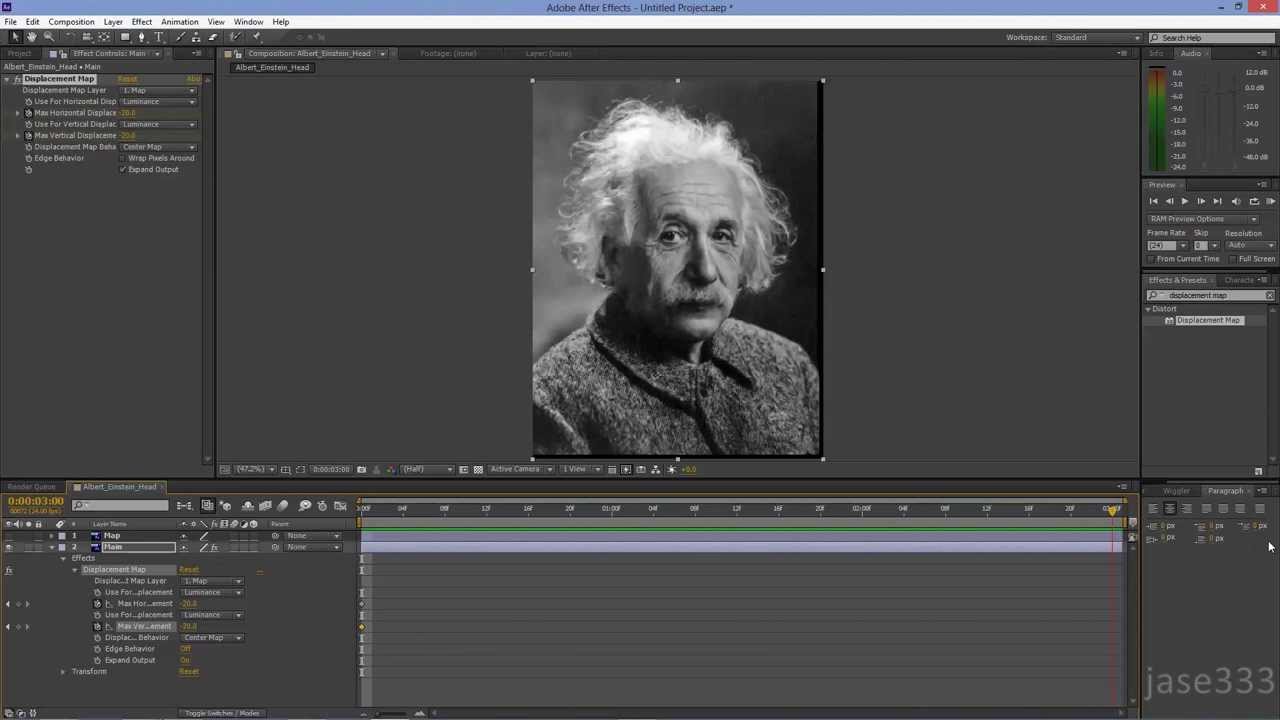
Task: Toggle stopwatch for Max Vertical Displacement in timeline
Action: pyautogui.click(x=97, y=626)
